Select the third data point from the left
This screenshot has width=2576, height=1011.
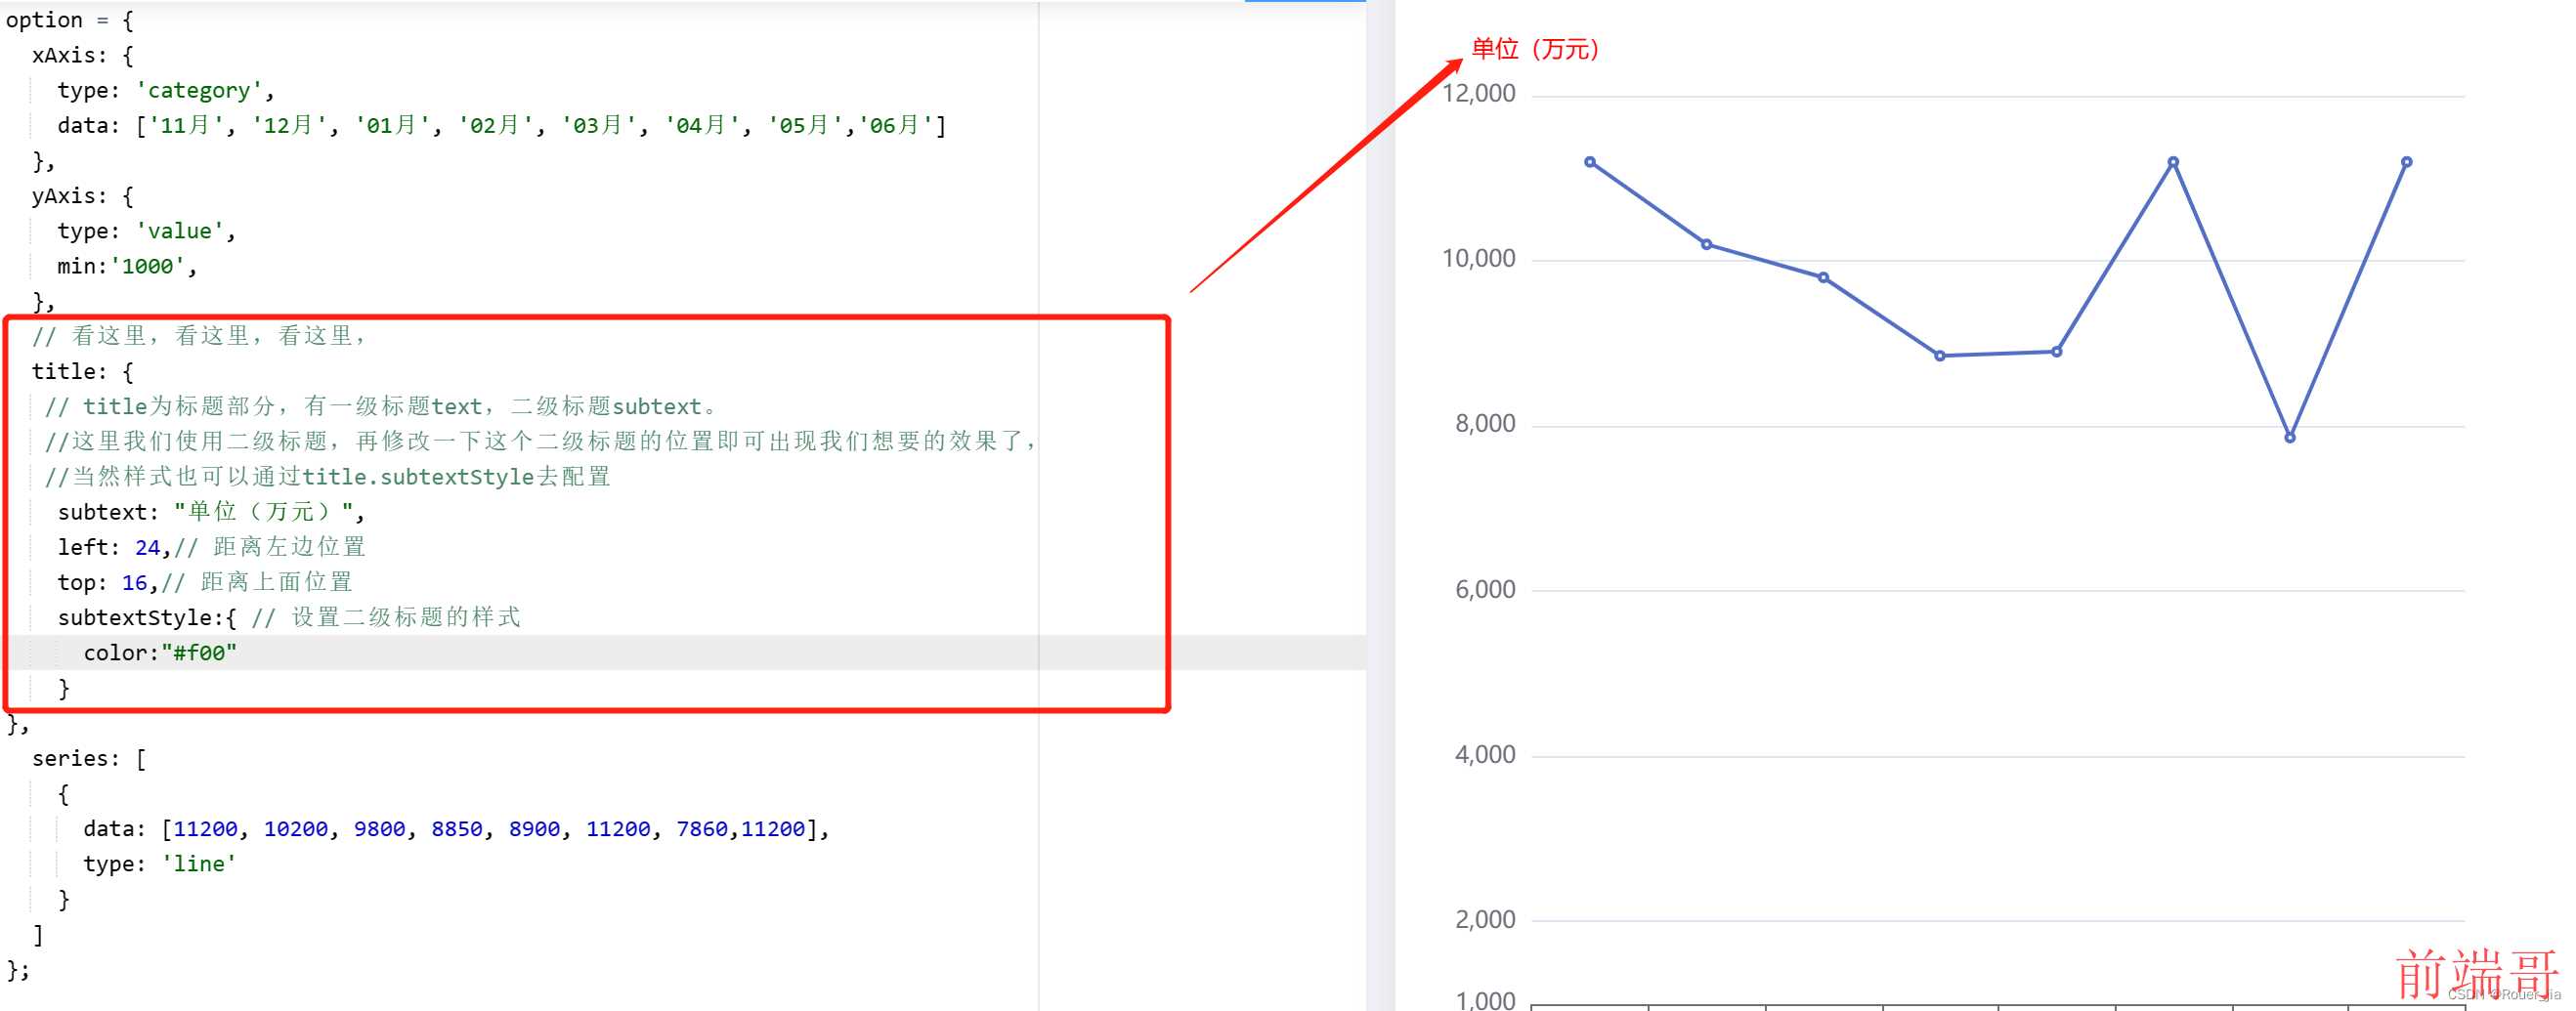(1823, 278)
